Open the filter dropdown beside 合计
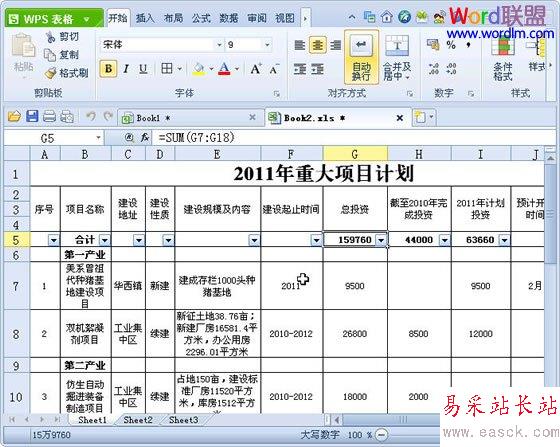This screenshot has height=447, width=560. coord(105,240)
